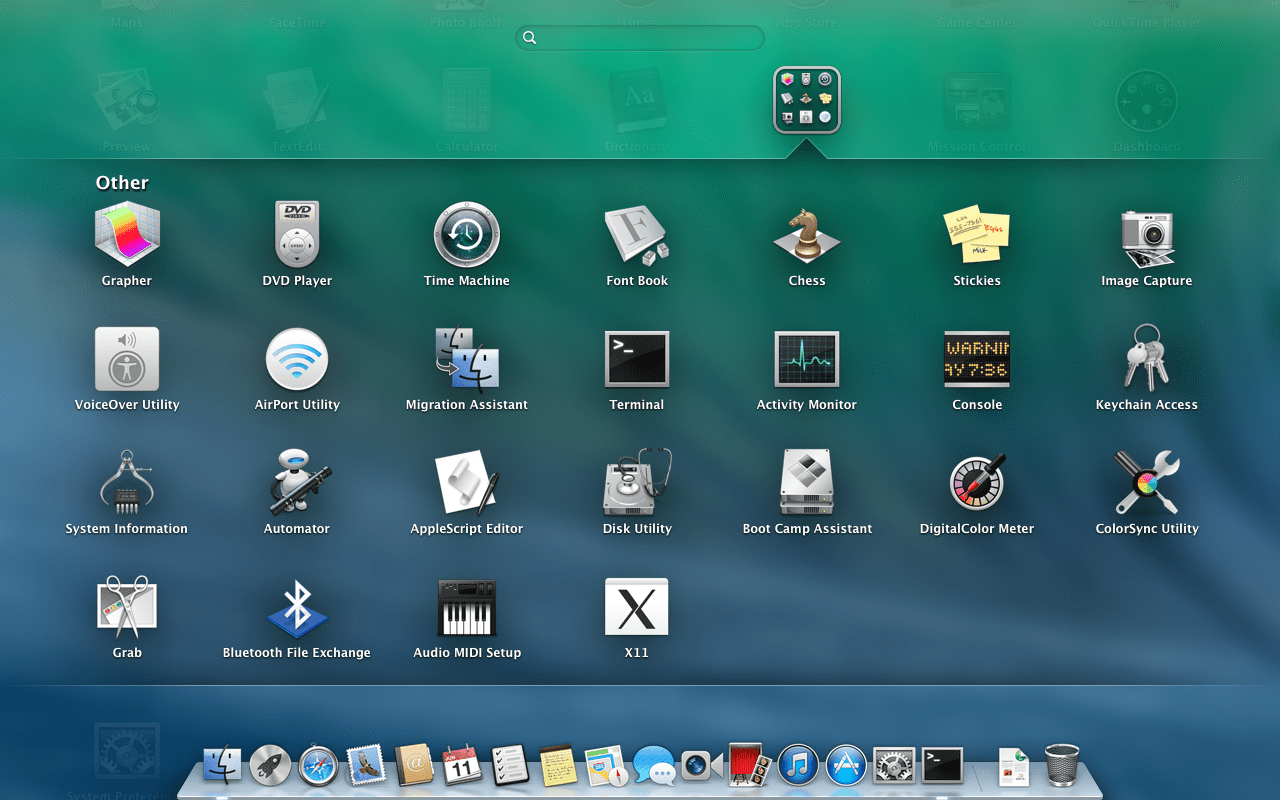The width and height of the screenshot is (1280, 800).
Task: Click the "Other" folder title
Action: [x=122, y=182]
